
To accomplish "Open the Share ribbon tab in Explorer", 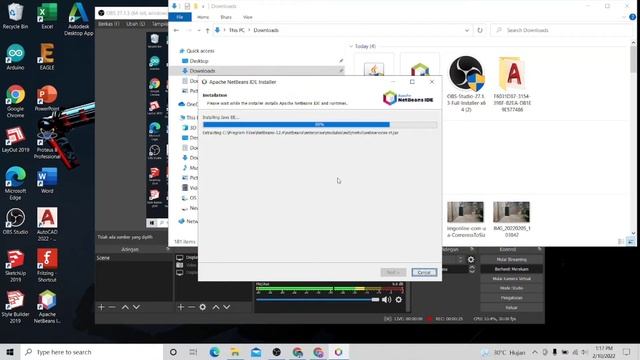I will pyautogui.click(x=226, y=17).
